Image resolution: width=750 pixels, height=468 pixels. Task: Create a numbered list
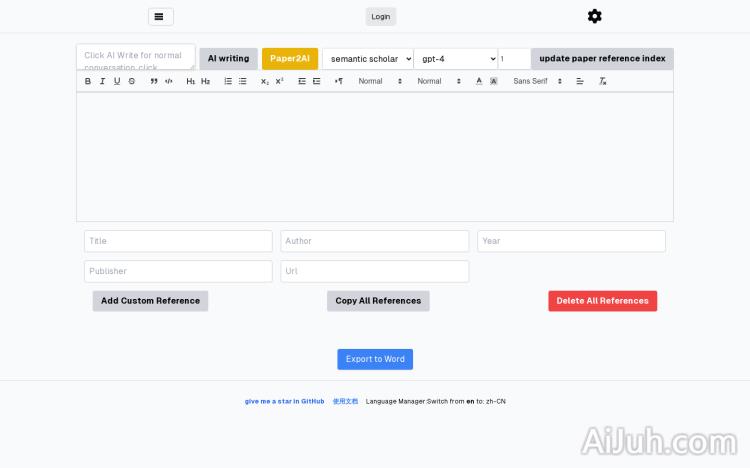228,81
